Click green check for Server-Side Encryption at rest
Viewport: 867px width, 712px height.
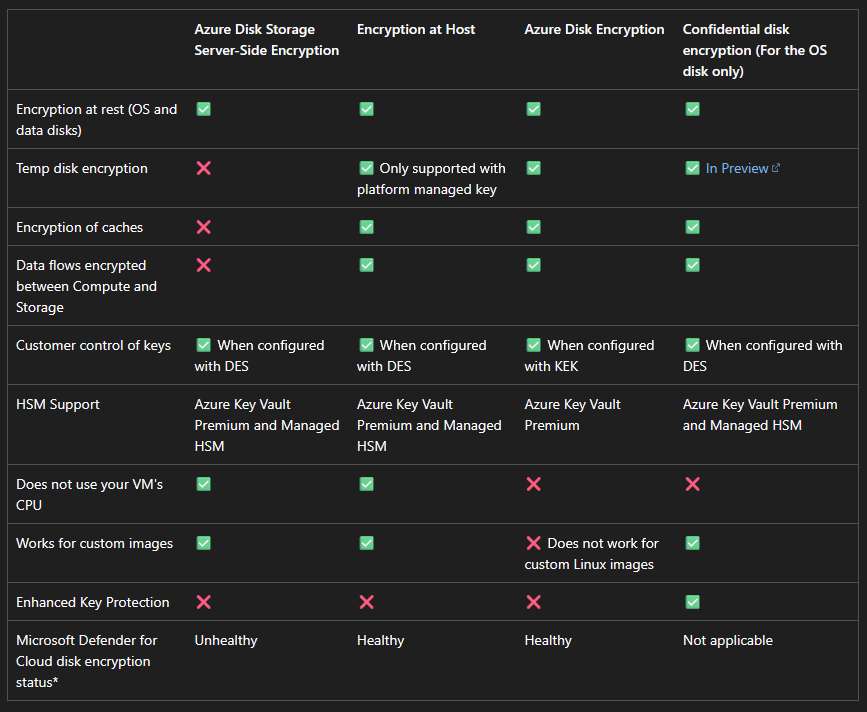click(x=203, y=109)
